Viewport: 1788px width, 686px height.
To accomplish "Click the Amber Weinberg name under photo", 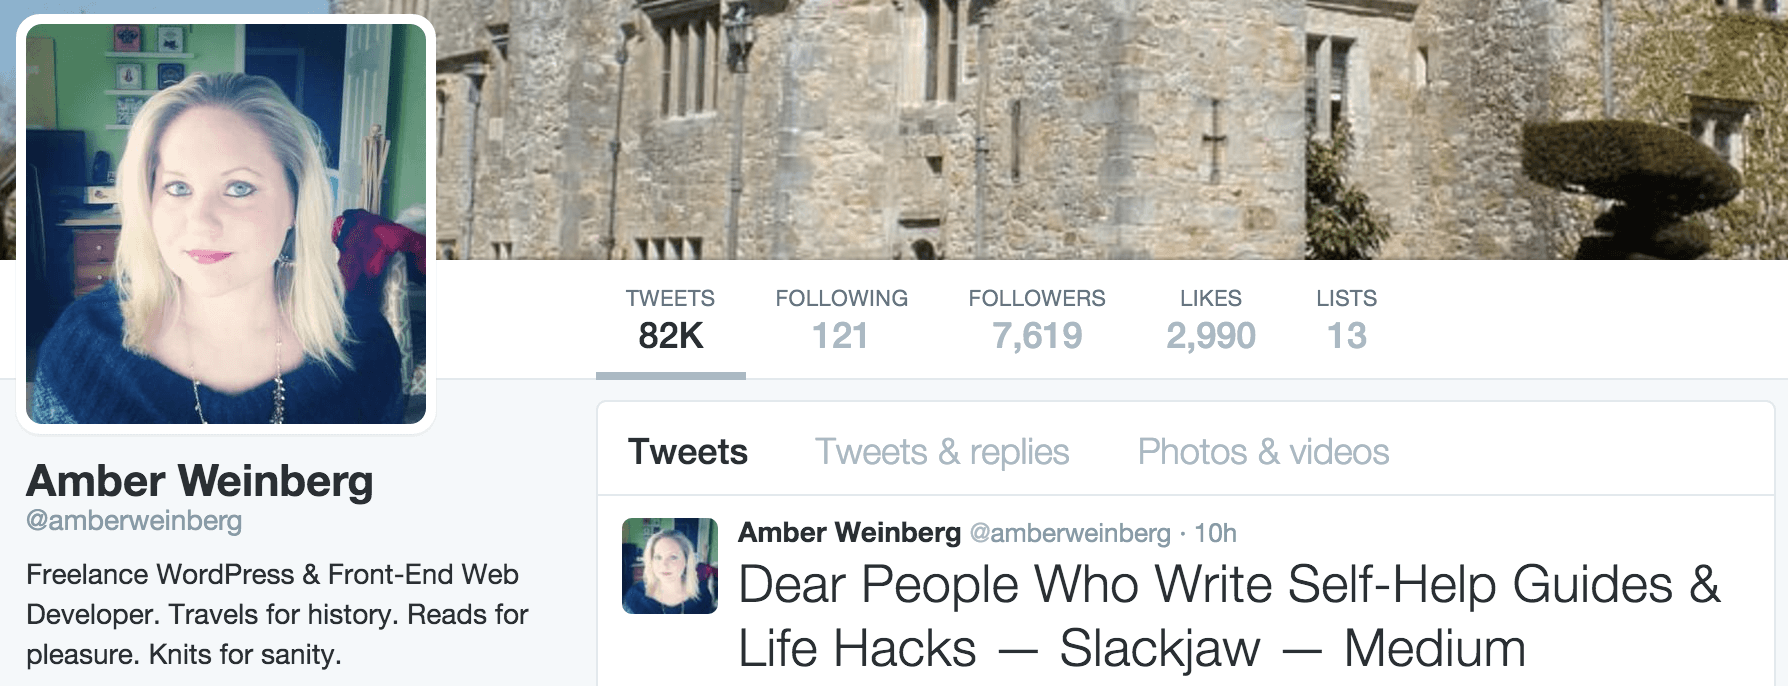I will pos(200,481).
